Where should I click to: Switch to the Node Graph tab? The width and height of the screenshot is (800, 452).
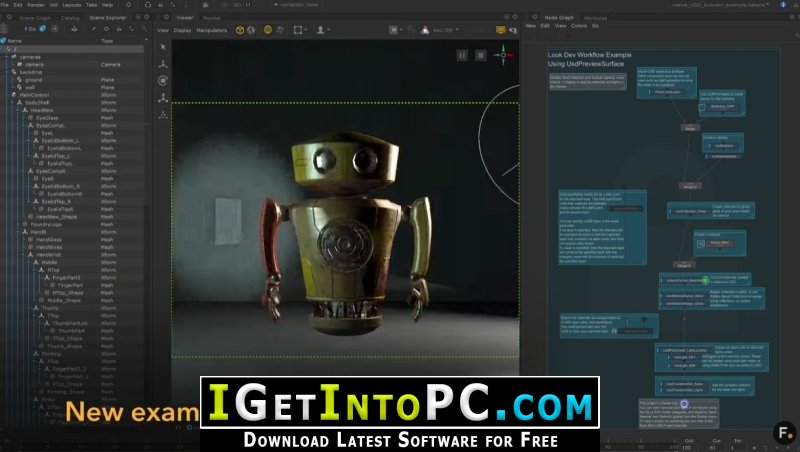(x=559, y=17)
